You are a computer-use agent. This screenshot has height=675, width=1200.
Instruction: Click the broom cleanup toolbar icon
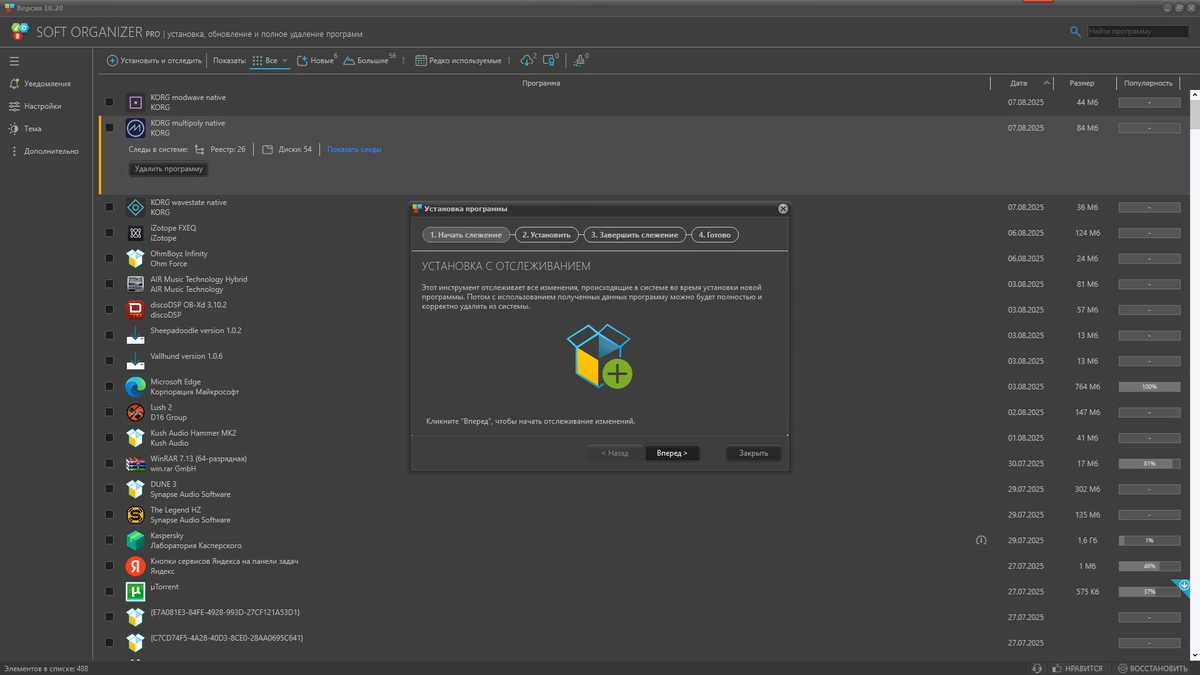(580, 61)
